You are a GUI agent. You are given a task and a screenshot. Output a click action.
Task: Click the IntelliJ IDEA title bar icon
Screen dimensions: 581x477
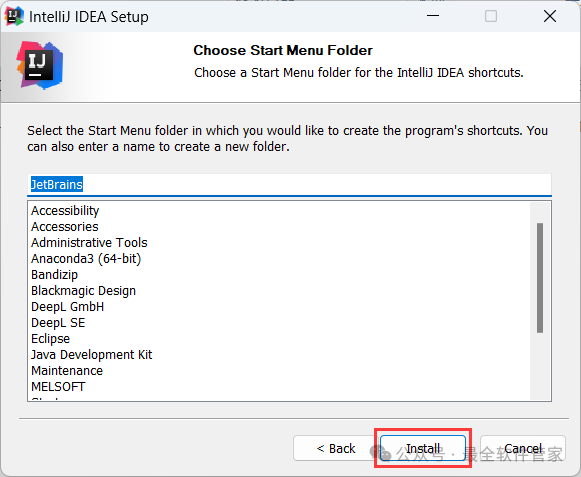pos(14,16)
